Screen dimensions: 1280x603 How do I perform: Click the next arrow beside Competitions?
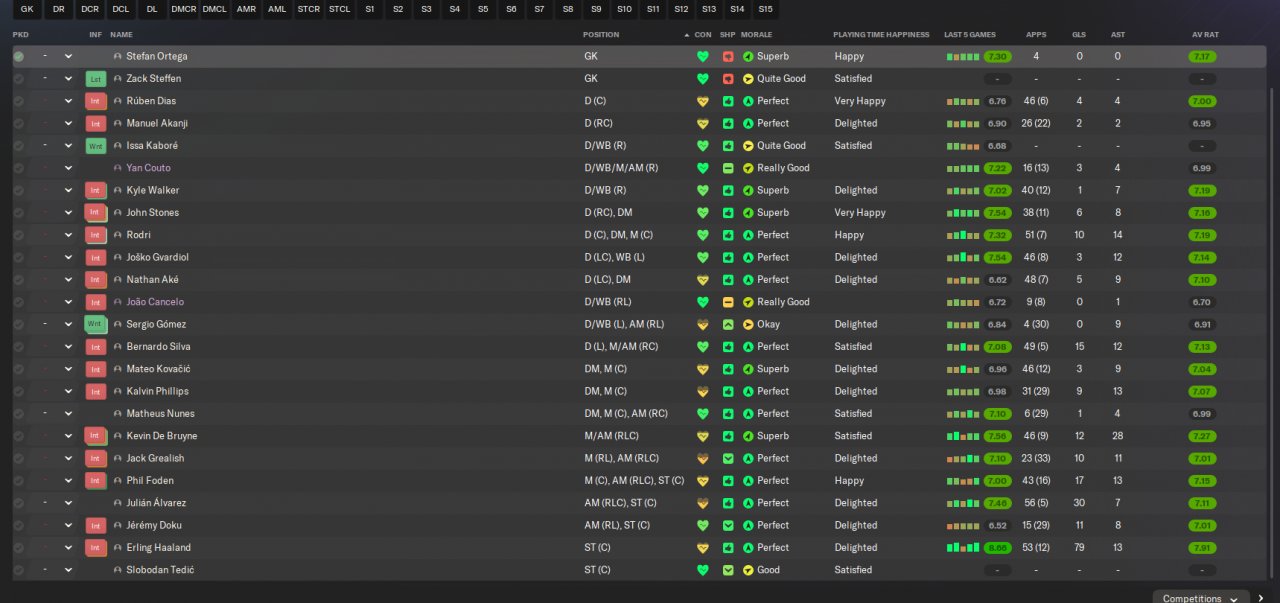(1261, 598)
